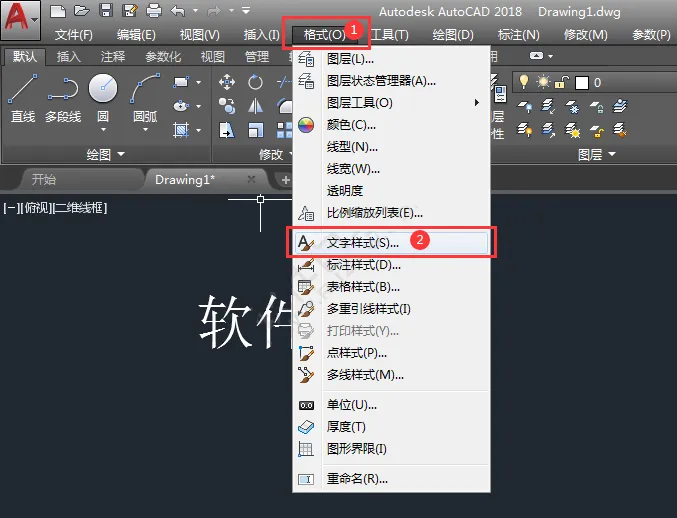Viewport: 677px width, 518px height.
Task: Open the File (文件) menu
Action: click(73, 35)
